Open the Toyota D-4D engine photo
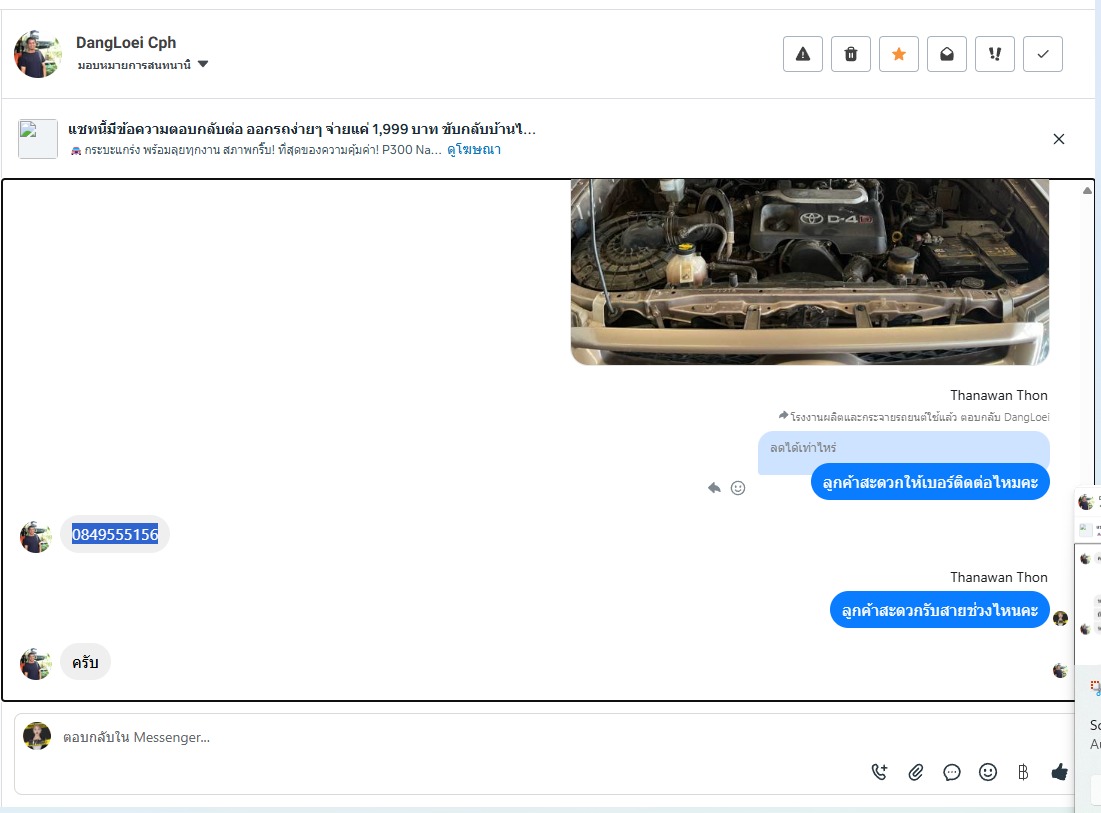 pyautogui.click(x=810, y=272)
